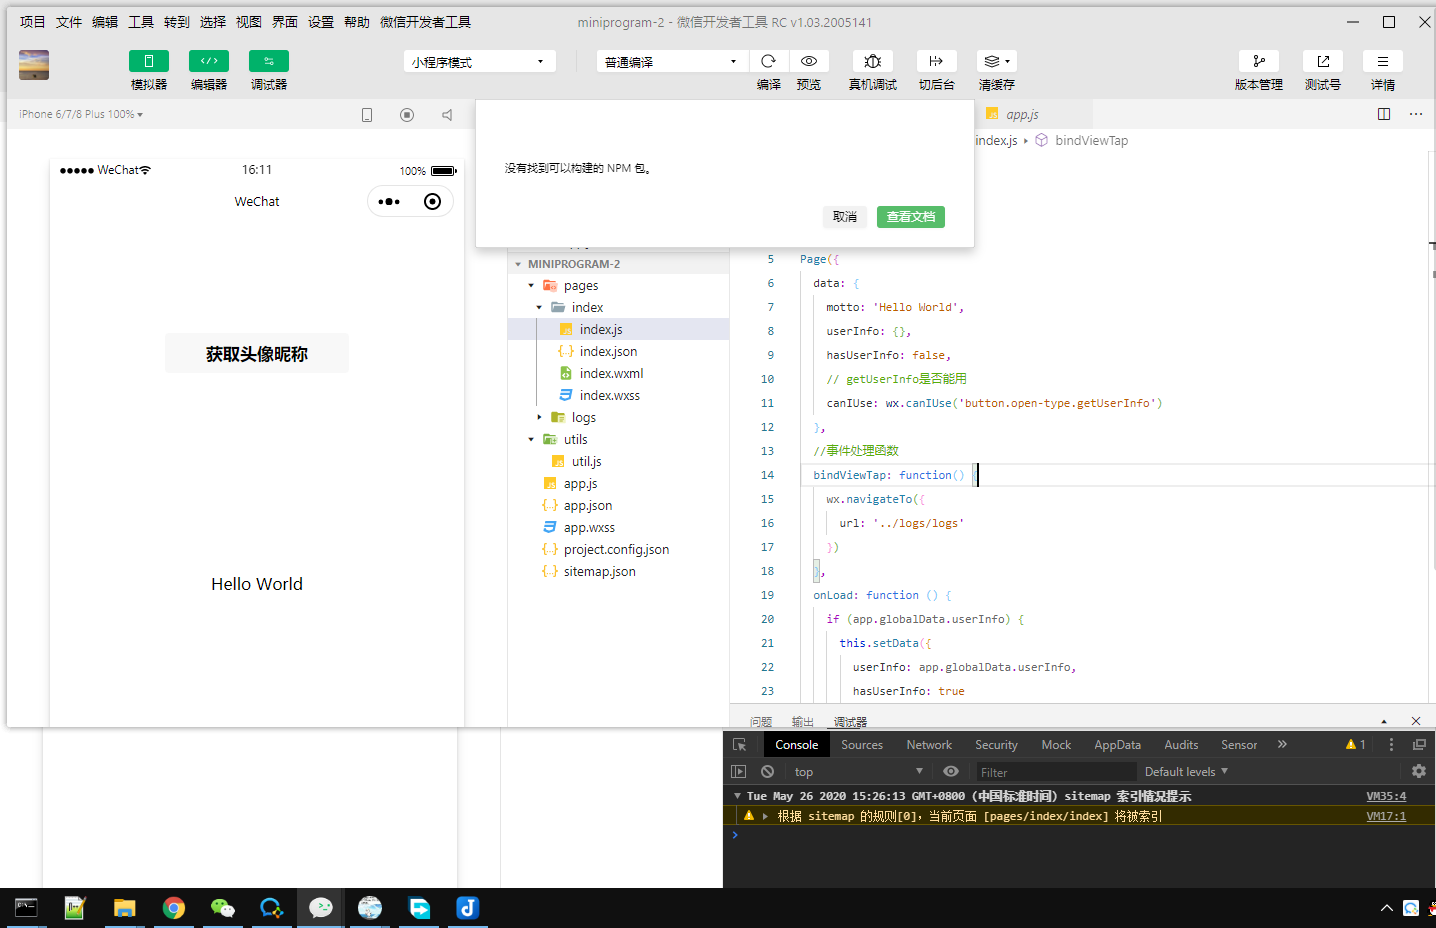Viewport: 1436px width, 928px height.
Task: Click 取消 to dismiss the dialog
Action: coord(845,216)
